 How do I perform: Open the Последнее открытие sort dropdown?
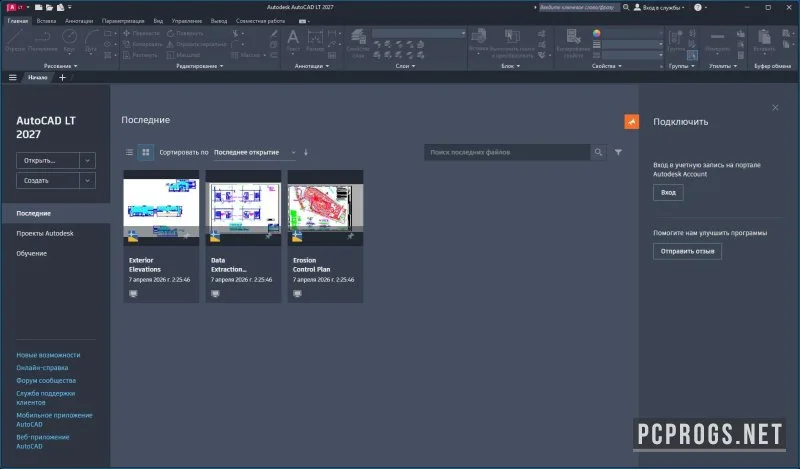pos(255,152)
